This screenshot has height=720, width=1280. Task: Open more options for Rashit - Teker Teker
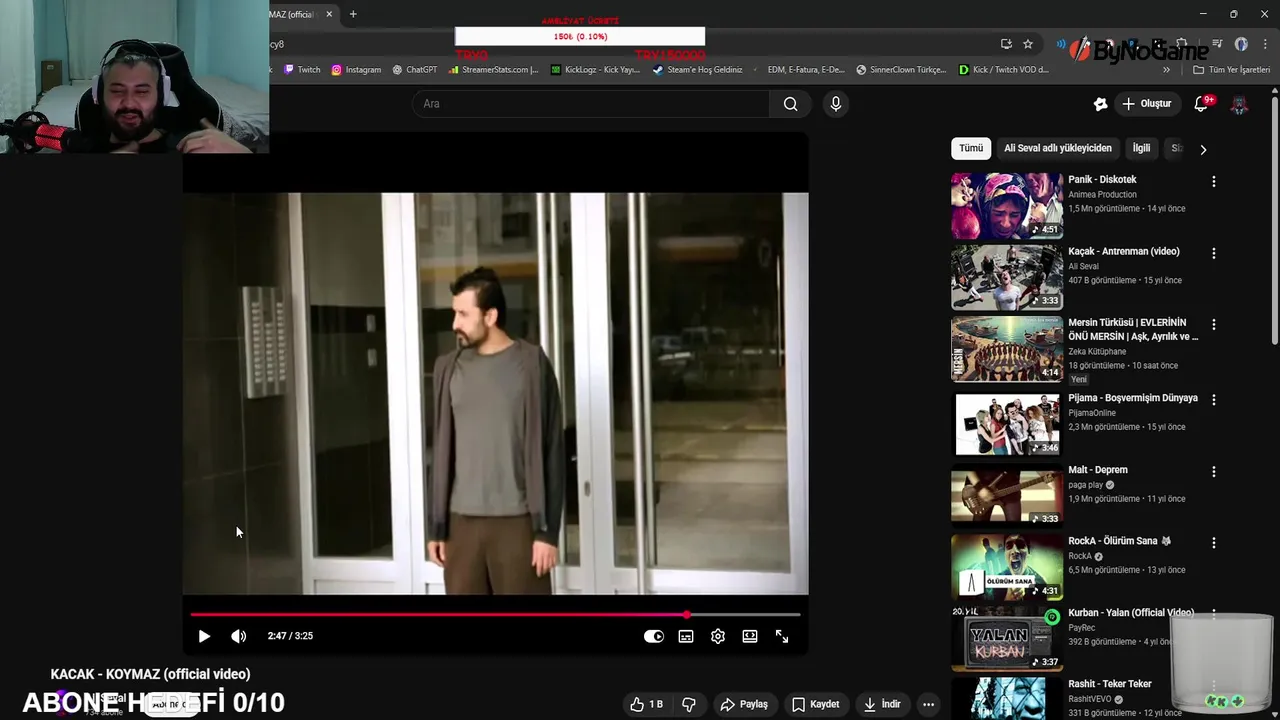(1214, 686)
